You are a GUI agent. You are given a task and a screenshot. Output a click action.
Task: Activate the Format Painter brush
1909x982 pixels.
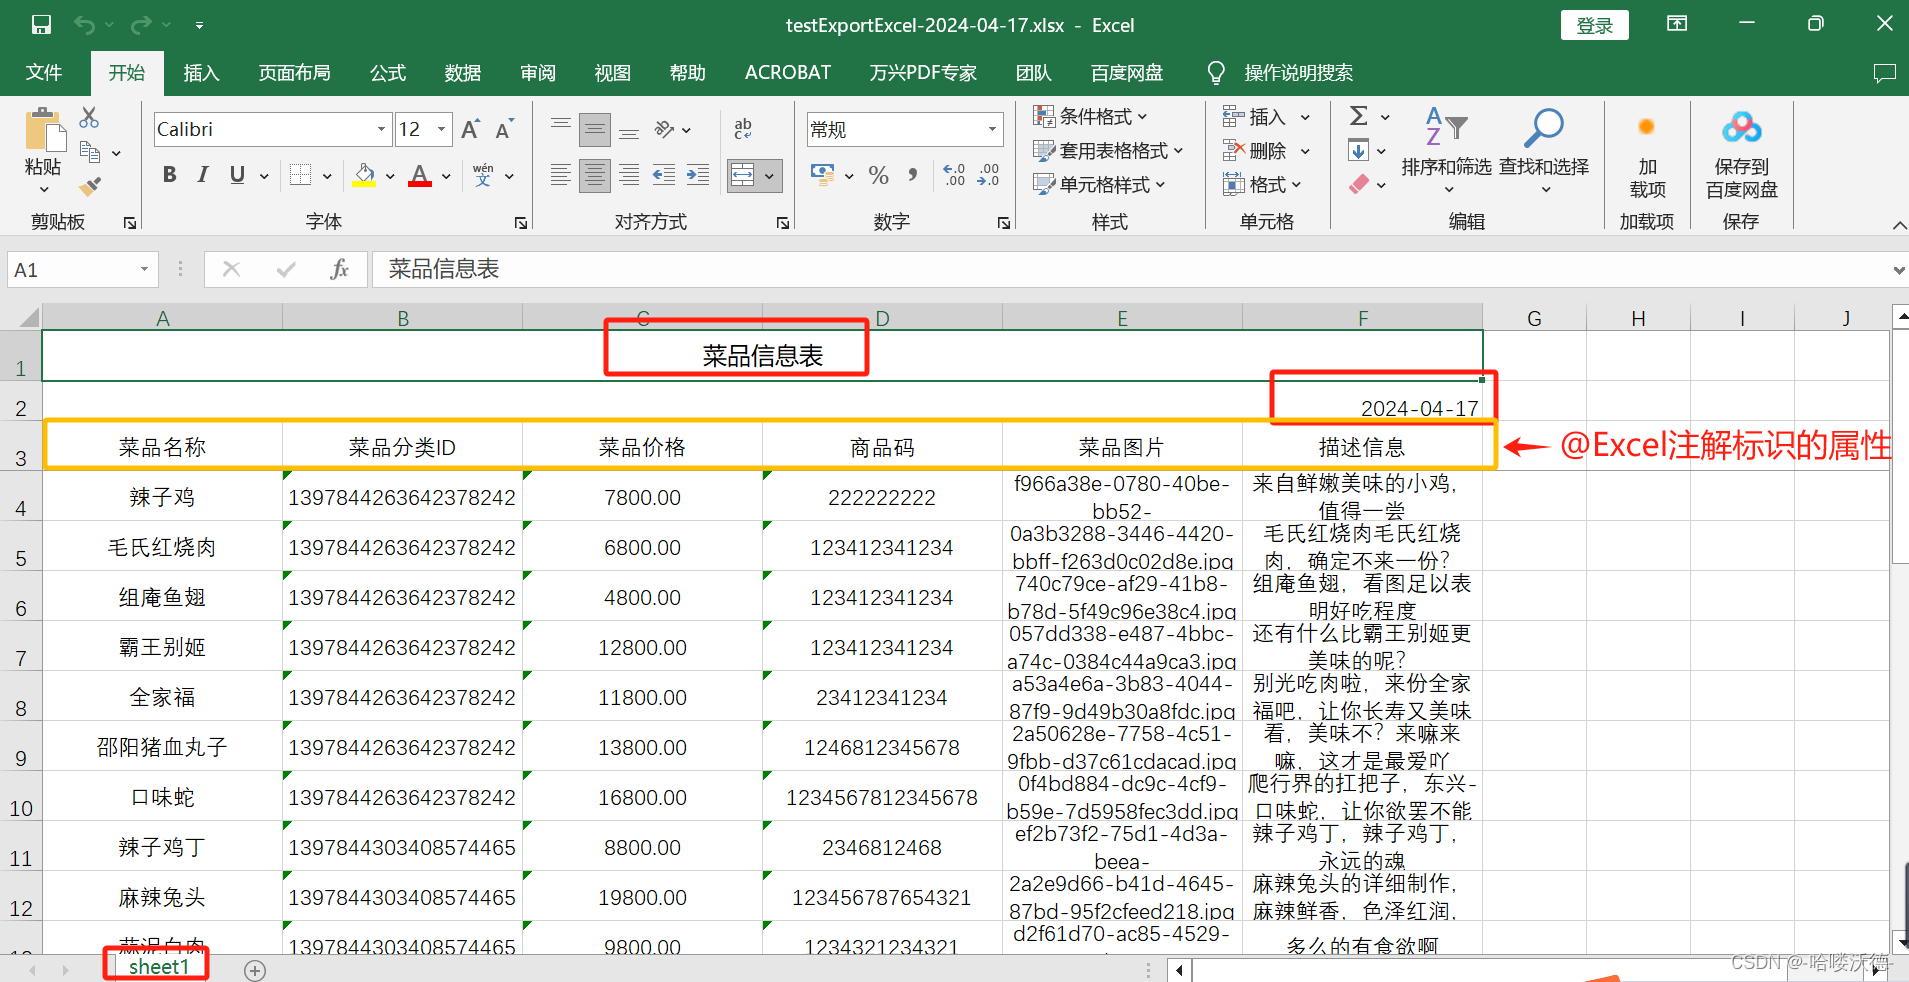(90, 186)
